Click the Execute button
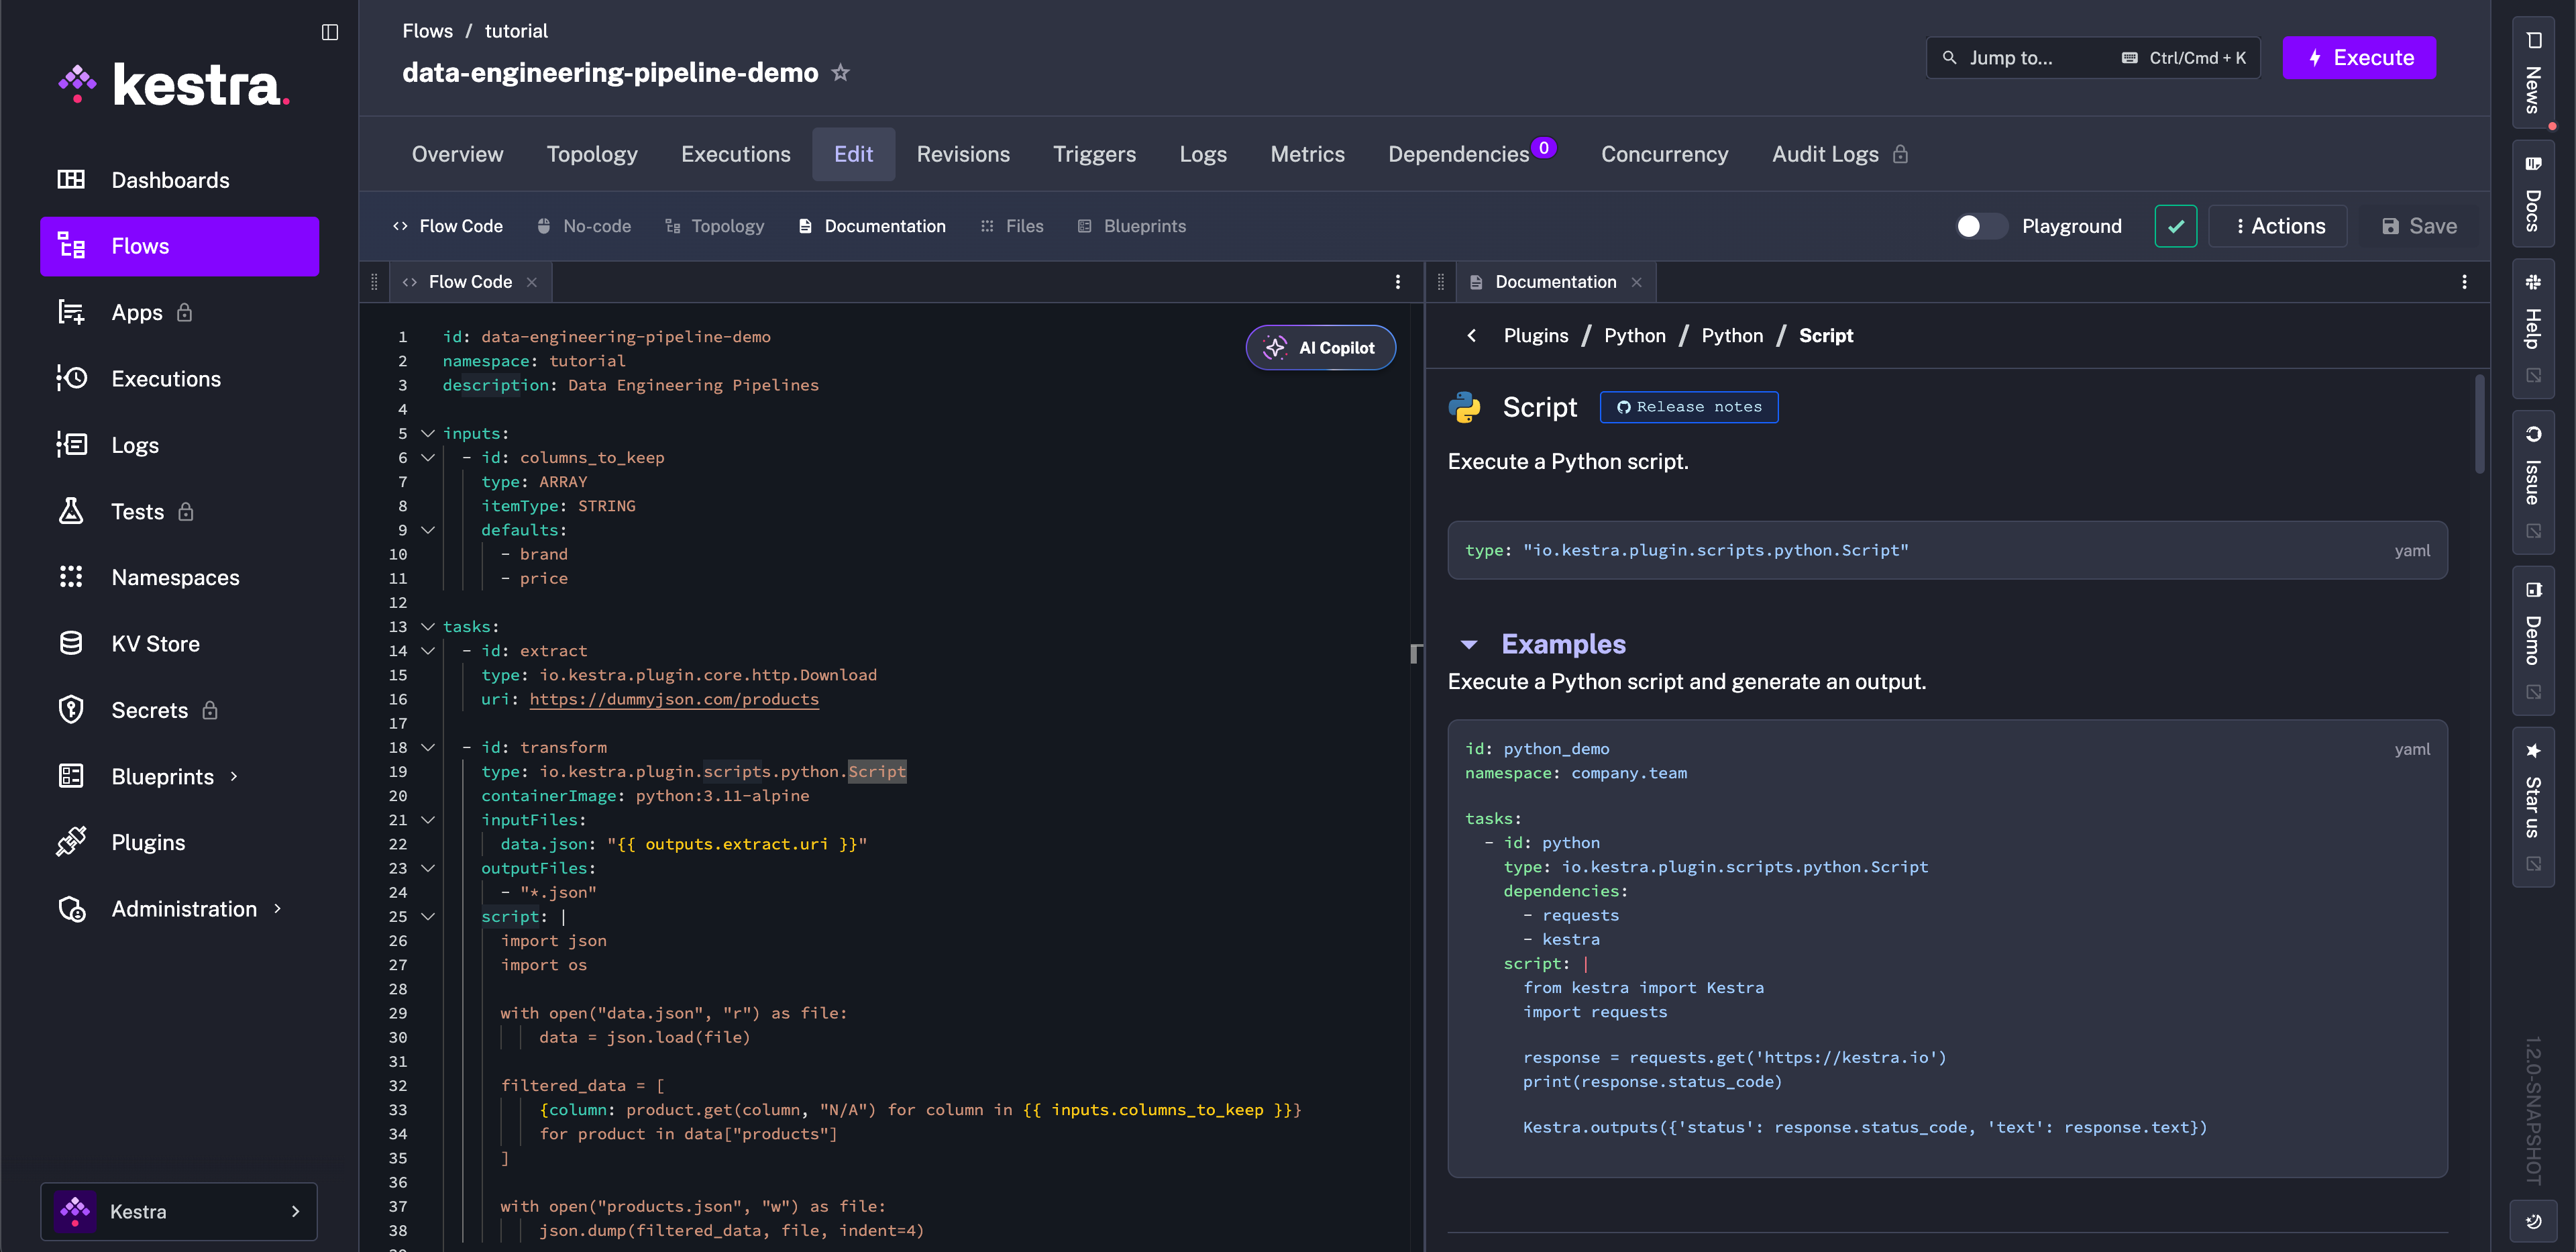Image resolution: width=2576 pixels, height=1252 pixels. point(2358,58)
